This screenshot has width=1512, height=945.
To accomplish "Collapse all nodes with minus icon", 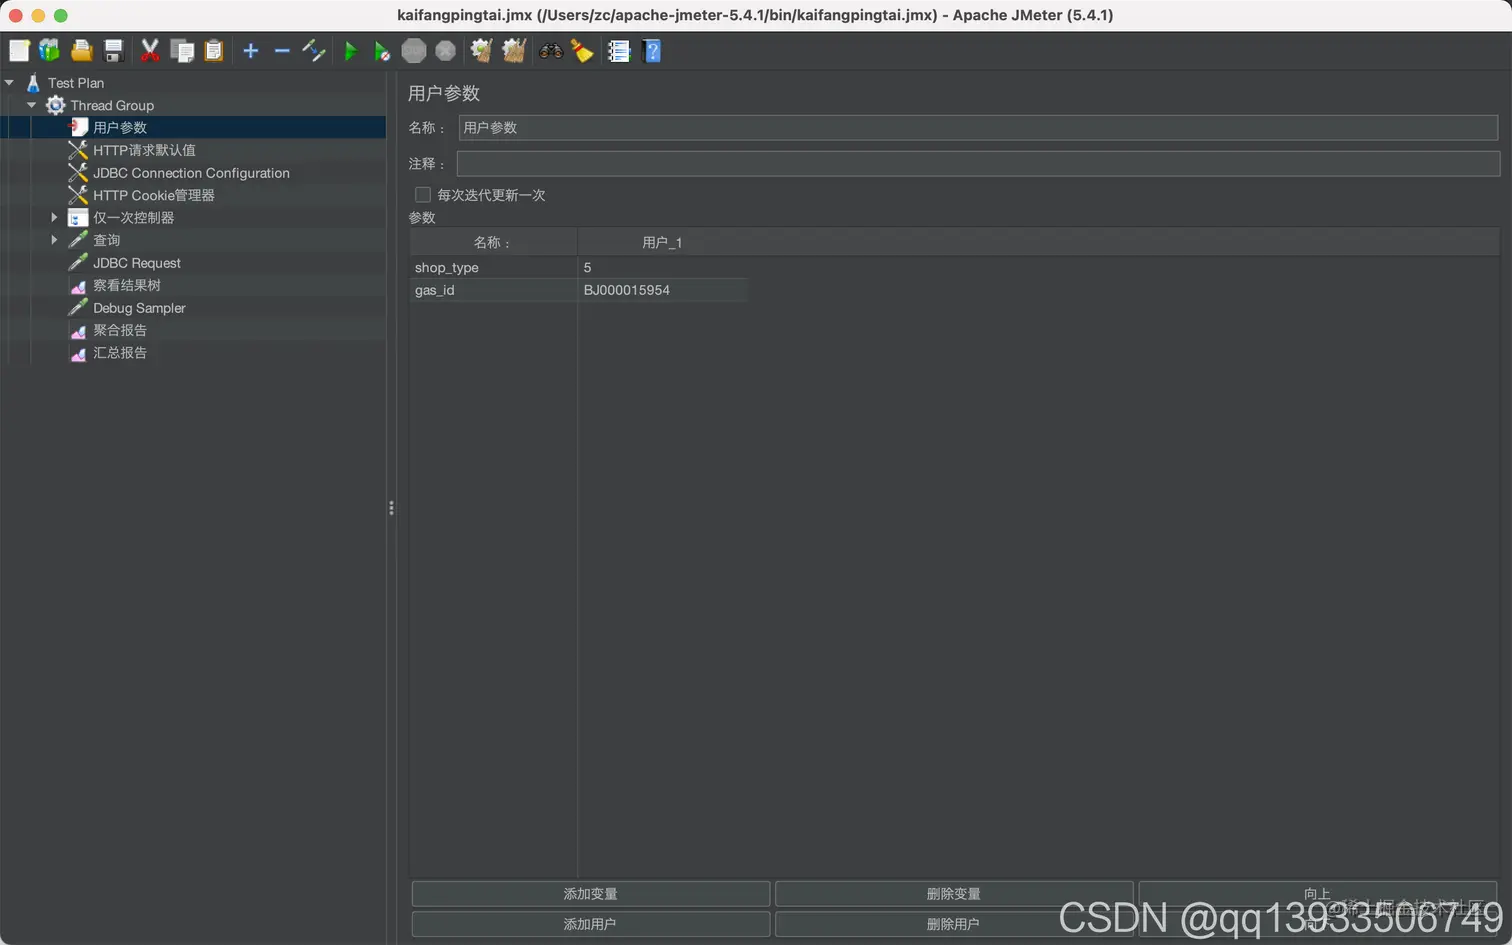I will (x=282, y=51).
